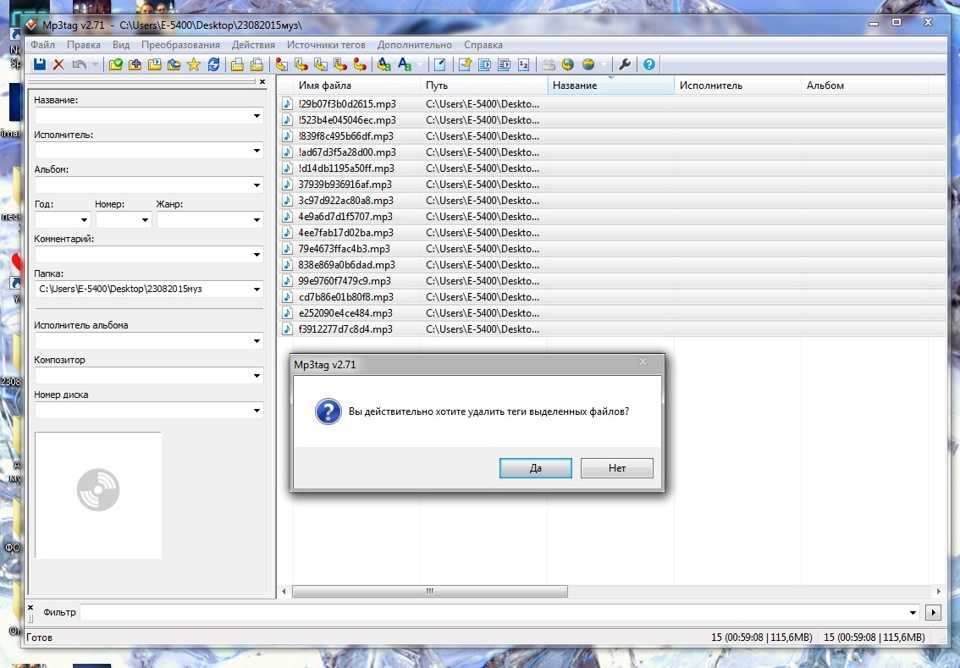This screenshot has height=668, width=960.
Task: Click the Auto-numbering wizard icon
Action: [523, 64]
